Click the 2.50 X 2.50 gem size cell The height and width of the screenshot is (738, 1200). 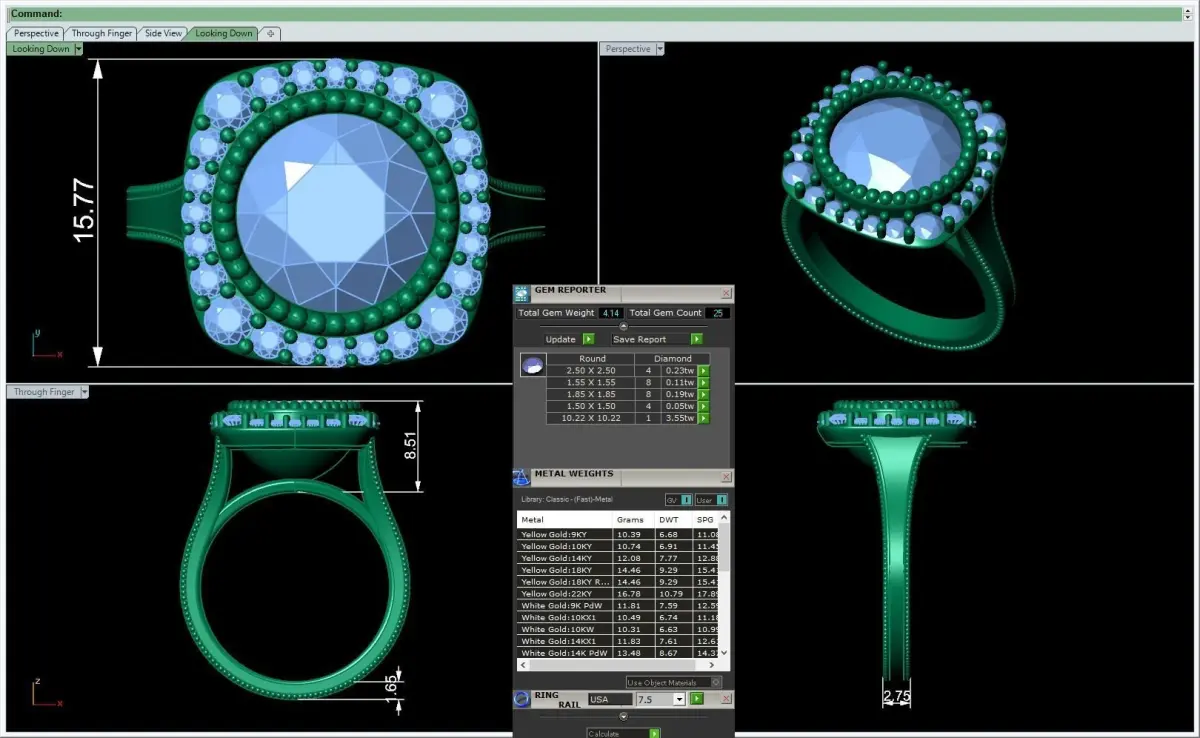click(x=592, y=370)
